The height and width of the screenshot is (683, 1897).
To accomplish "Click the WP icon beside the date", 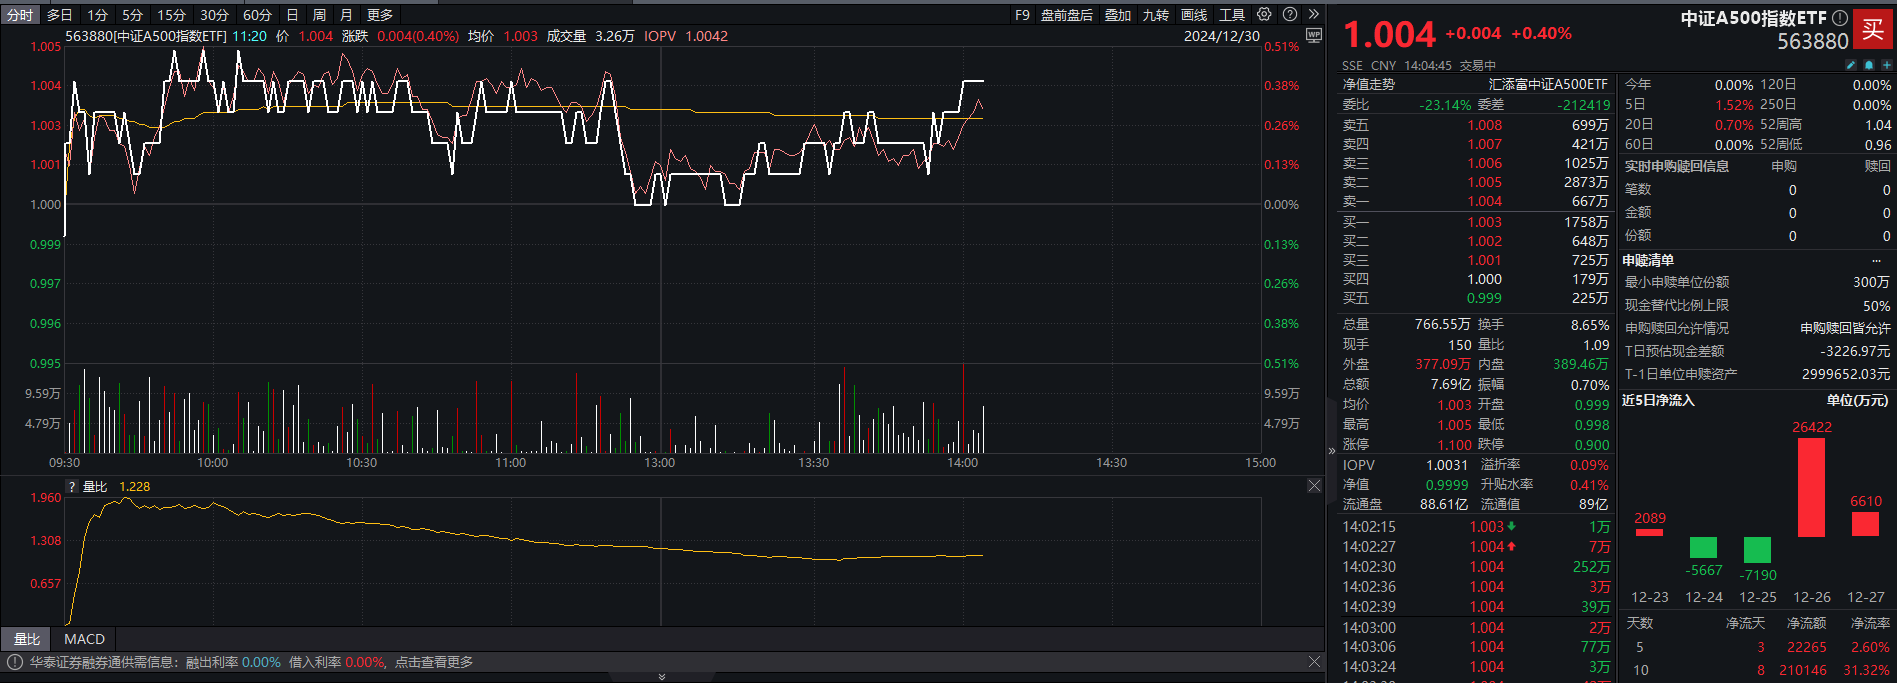I will click(1314, 36).
